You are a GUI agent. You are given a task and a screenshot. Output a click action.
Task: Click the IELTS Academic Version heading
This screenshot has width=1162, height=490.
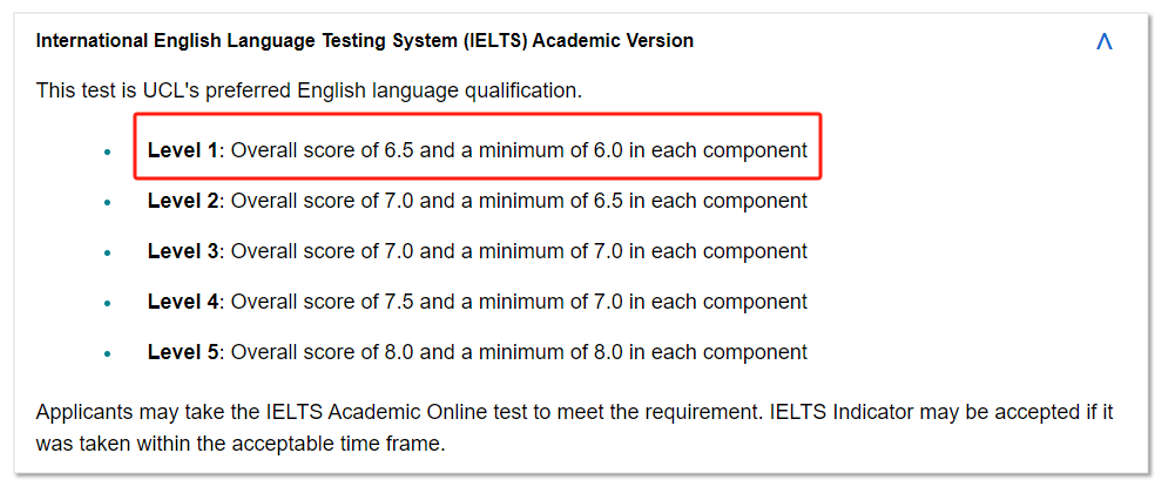(x=364, y=41)
